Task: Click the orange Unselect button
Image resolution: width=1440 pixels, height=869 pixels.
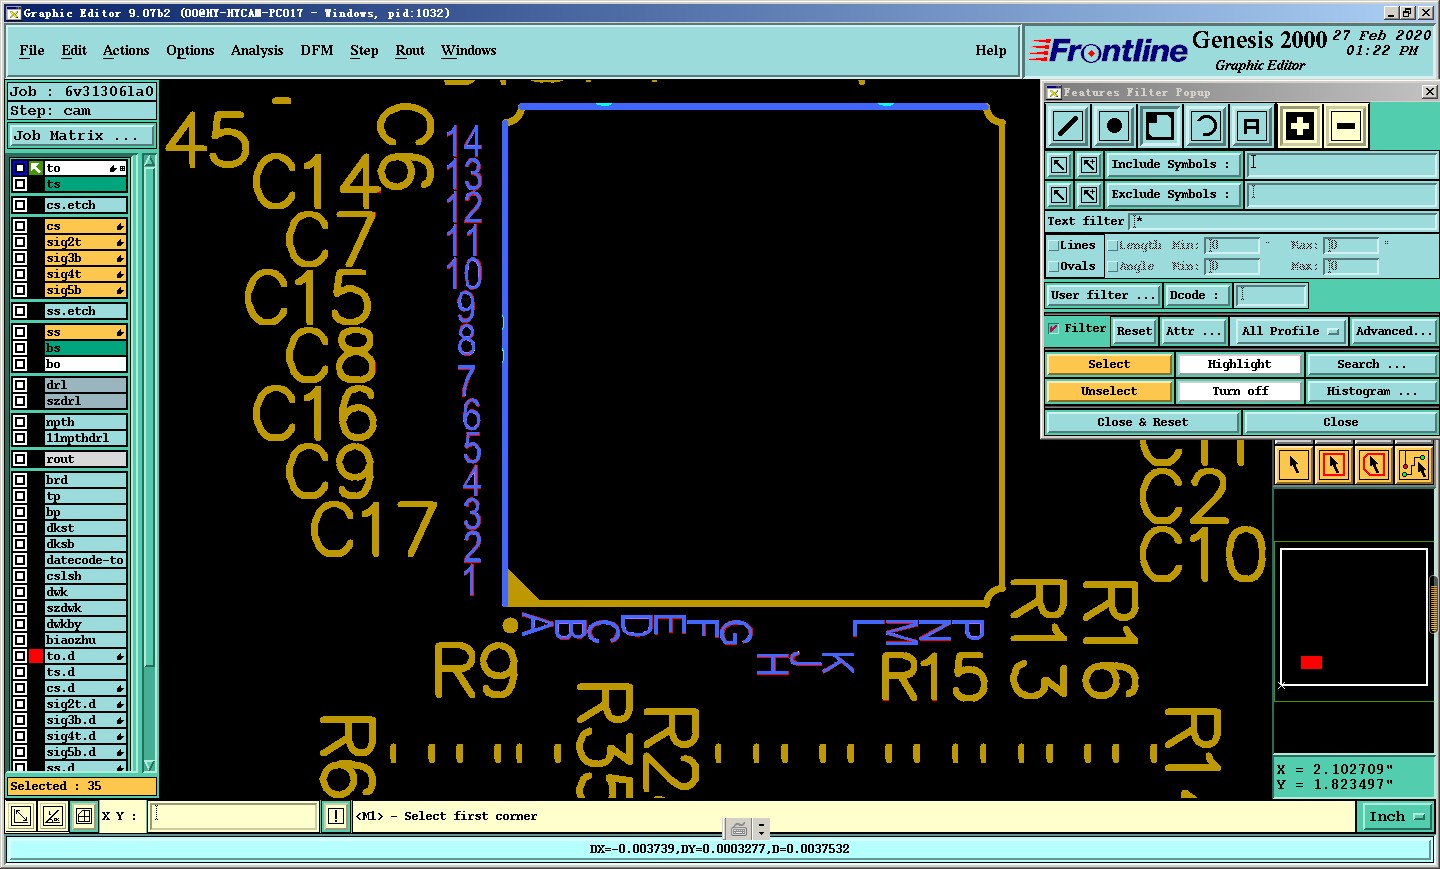Action: (1109, 391)
